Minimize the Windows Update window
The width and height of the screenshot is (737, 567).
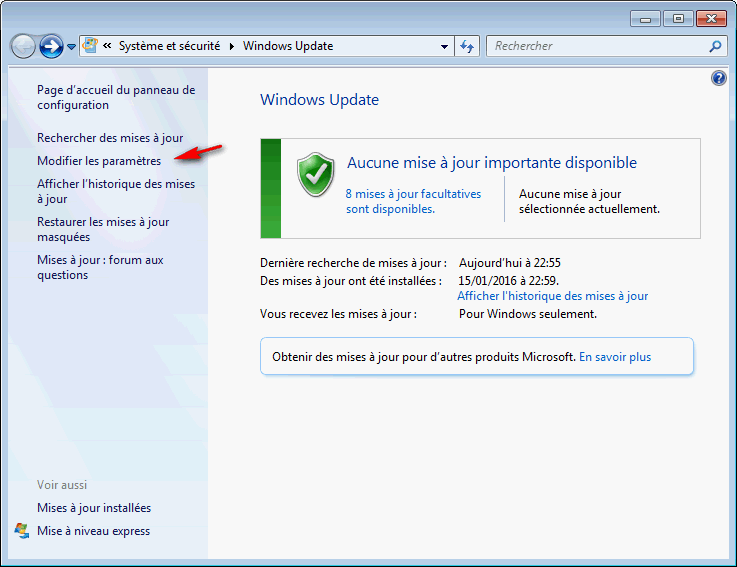[645, 19]
